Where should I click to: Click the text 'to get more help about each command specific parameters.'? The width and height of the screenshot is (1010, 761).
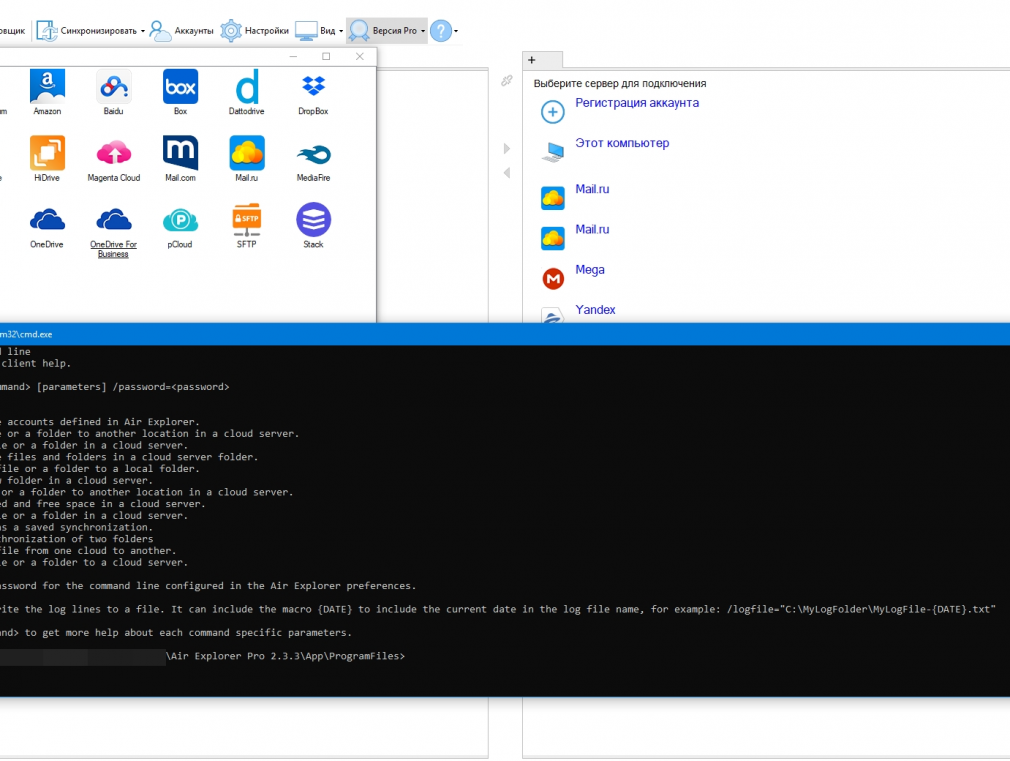188,633
